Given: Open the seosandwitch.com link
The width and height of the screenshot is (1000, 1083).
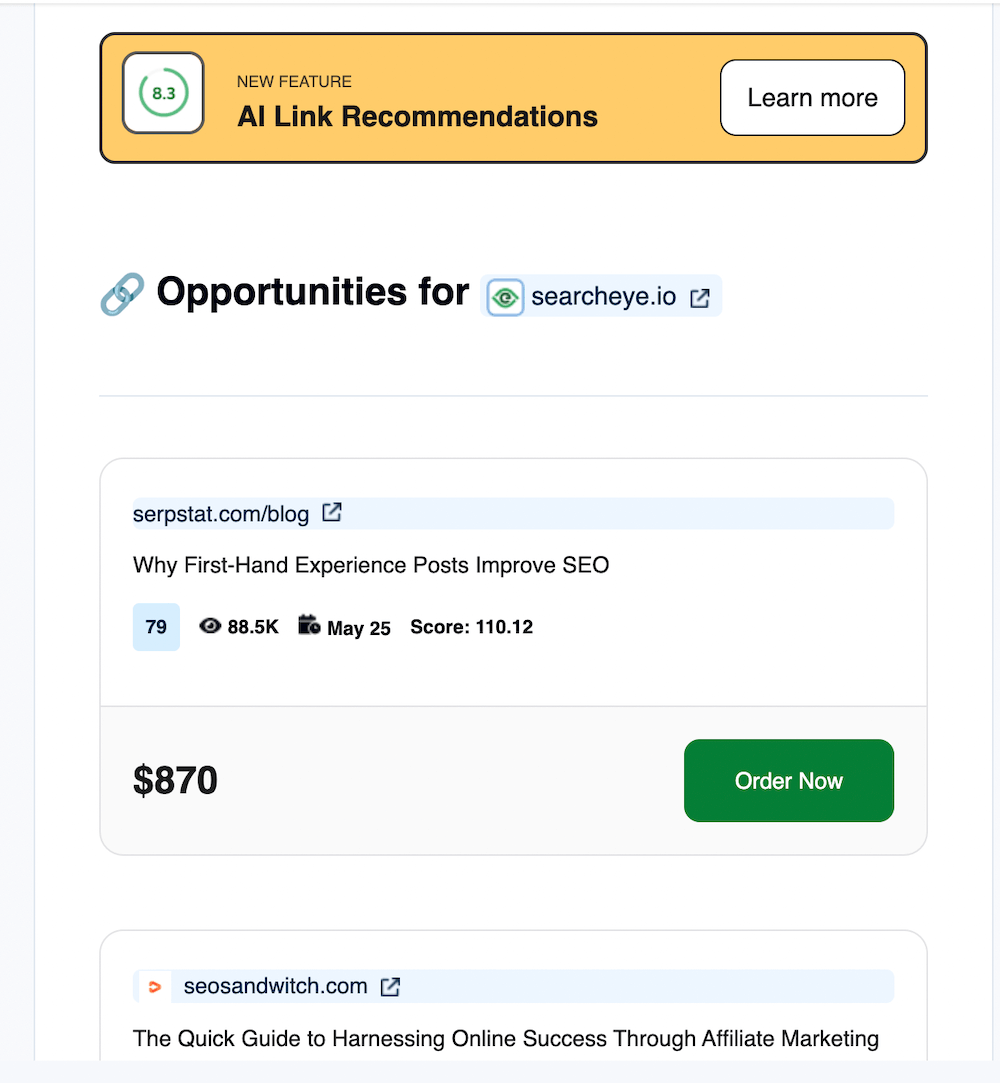Looking at the screenshot, I should pyautogui.click(x=275, y=987).
